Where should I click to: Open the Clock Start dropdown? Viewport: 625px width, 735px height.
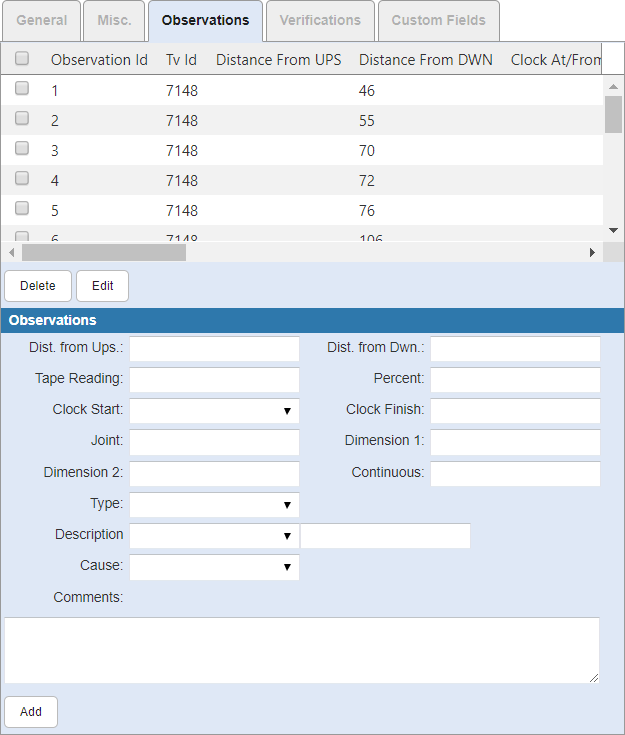(214, 411)
